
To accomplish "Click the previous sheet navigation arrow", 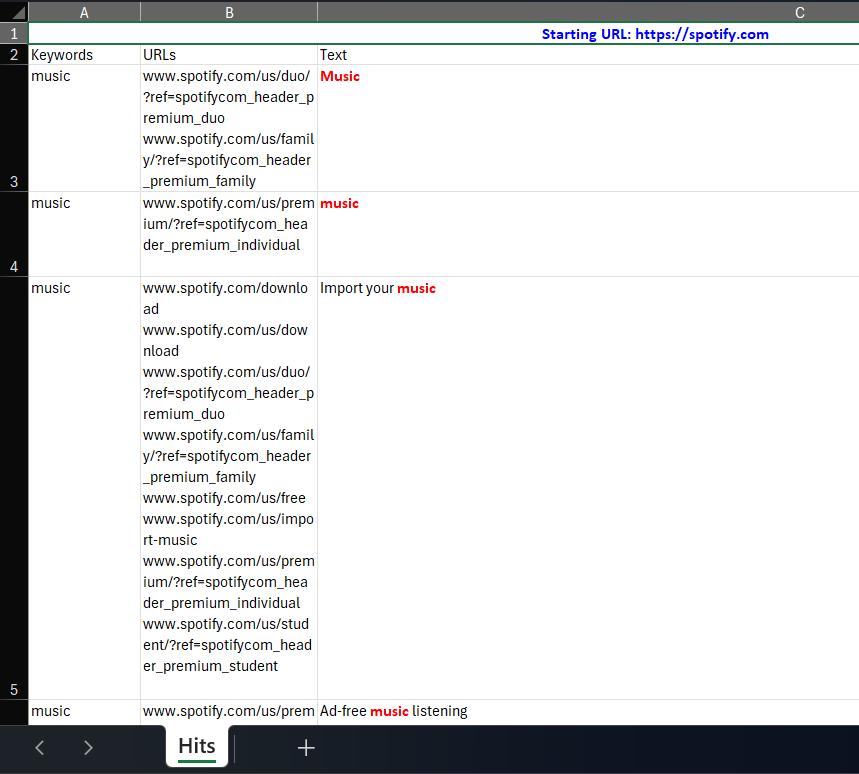I will pos(39,747).
